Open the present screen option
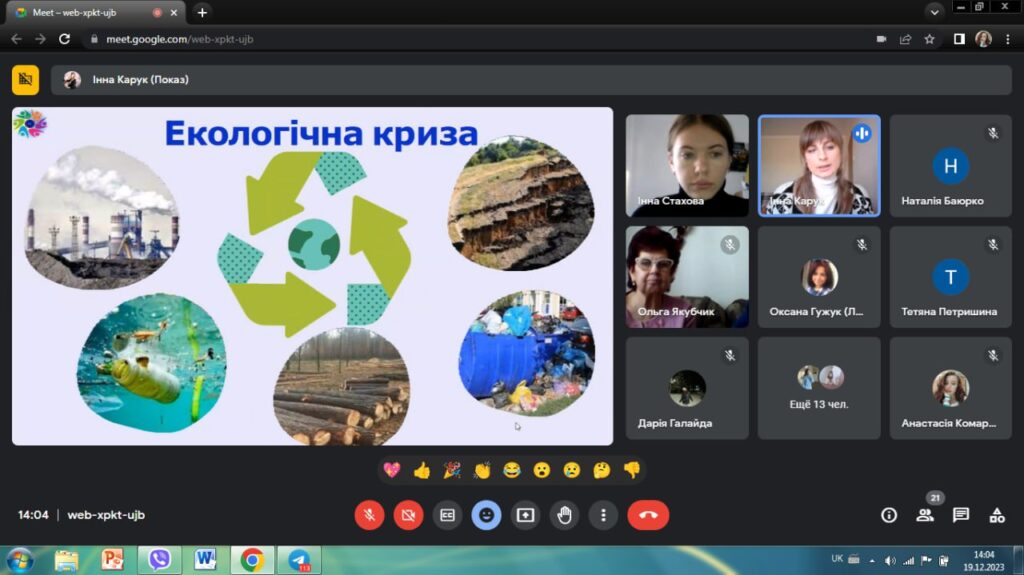This screenshot has width=1024, height=575. pyautogui.click(x=525, y=515)
